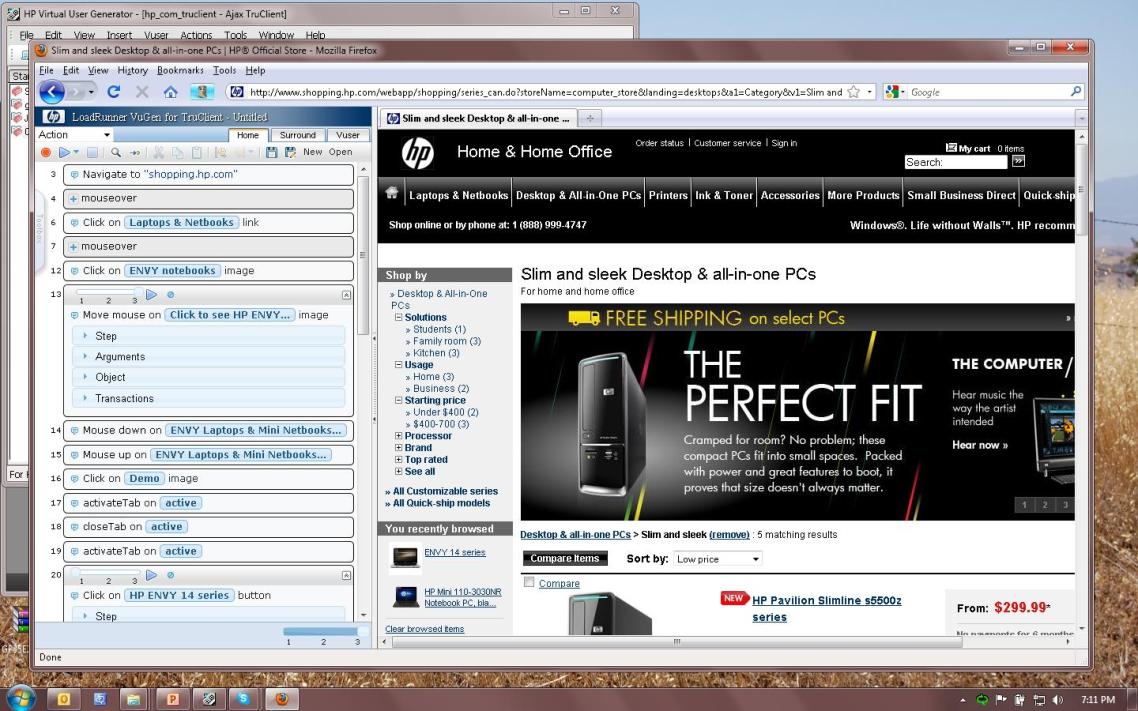Start recording with the red Record button
Viewport: 1138px width, 711px height.
point(46,152)
